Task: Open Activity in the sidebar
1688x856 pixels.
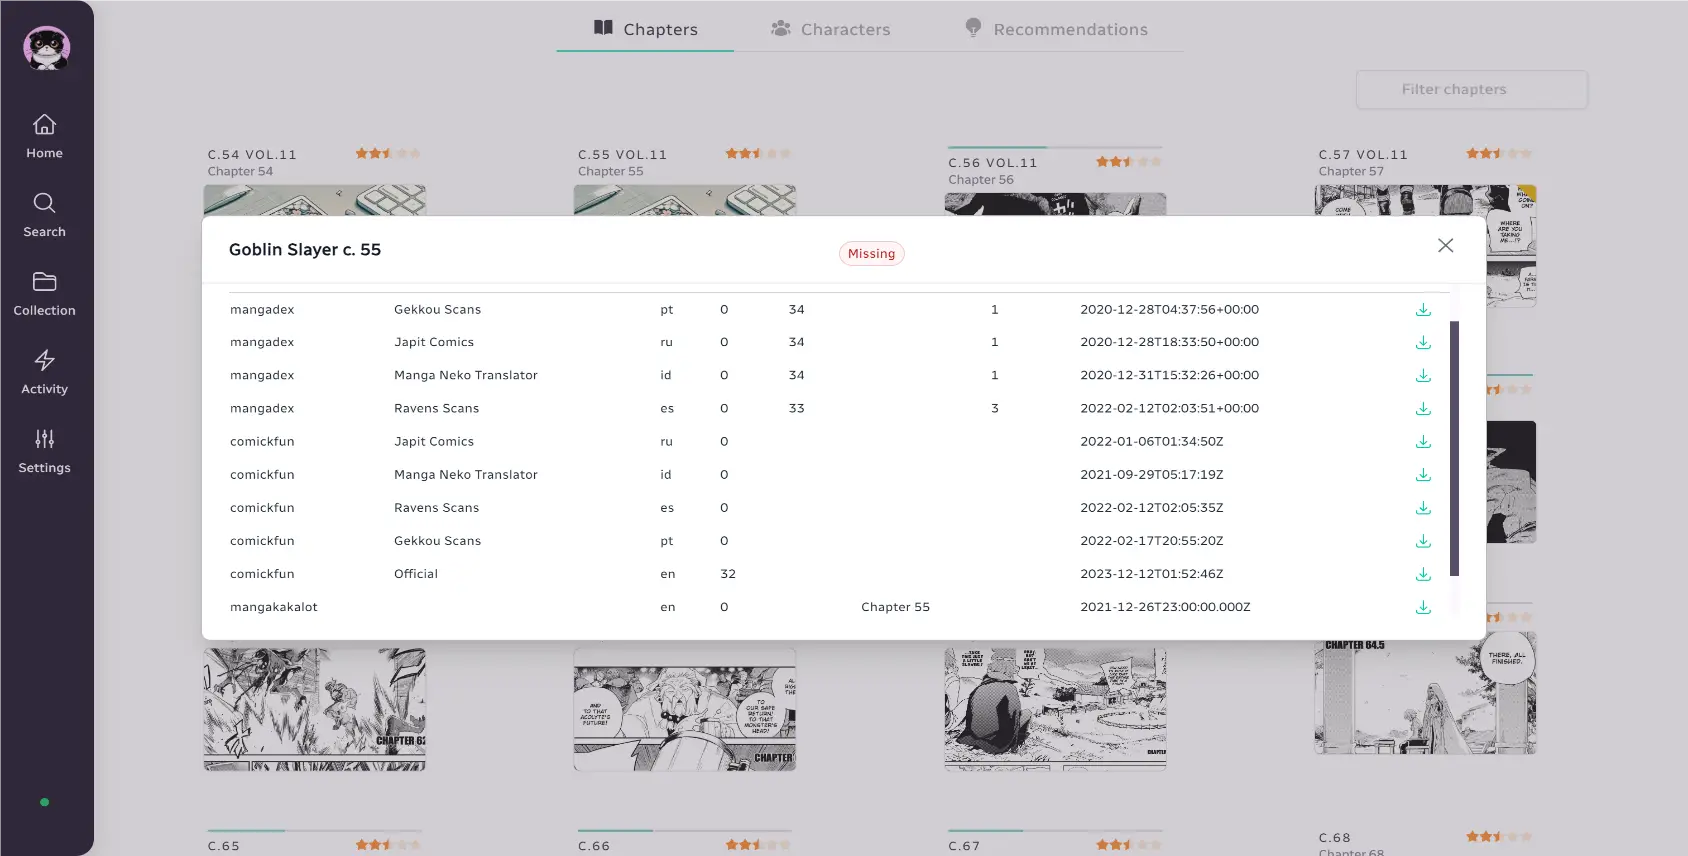Action: (x=44, y=373)
